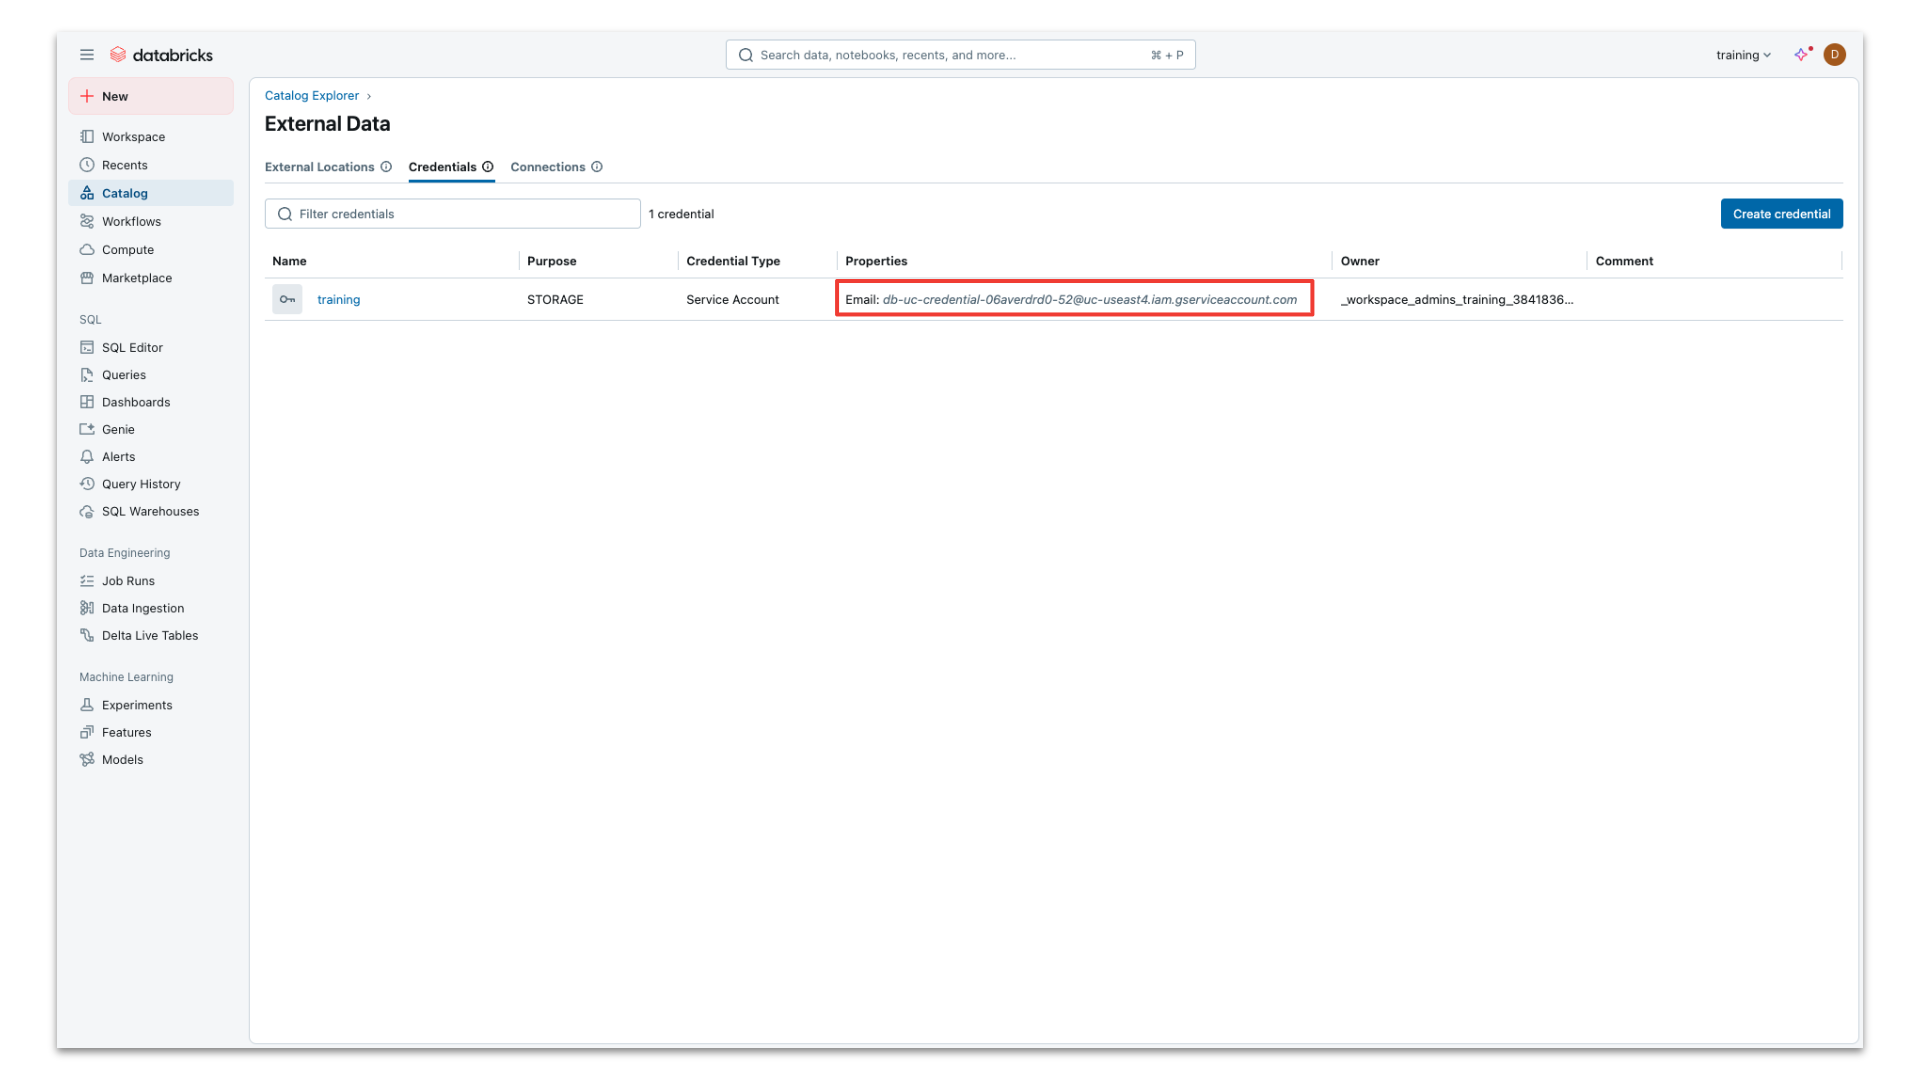Open the Databricks Assistant sparkle icon

(x=1801, y=55)
